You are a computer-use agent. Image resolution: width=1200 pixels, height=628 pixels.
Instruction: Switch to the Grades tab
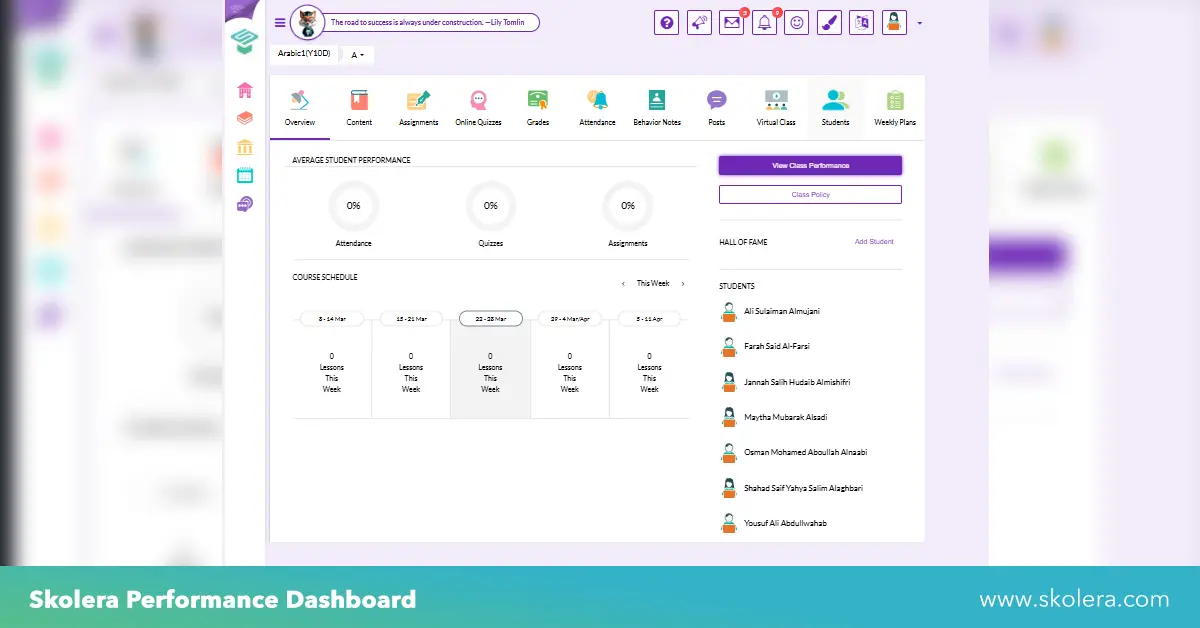point(538,108)
